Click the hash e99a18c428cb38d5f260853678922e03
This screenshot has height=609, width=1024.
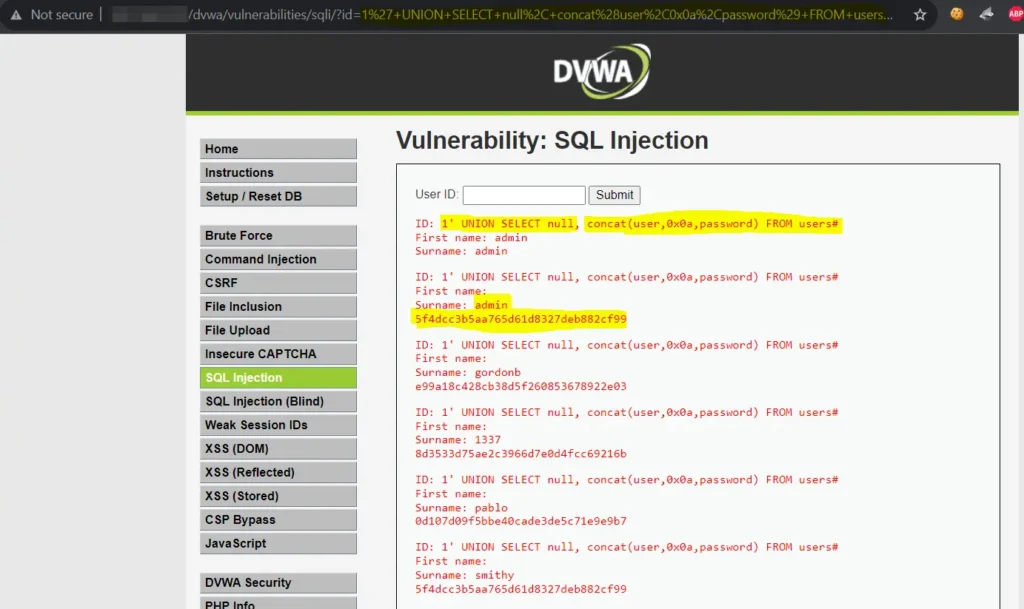(520, 386)
